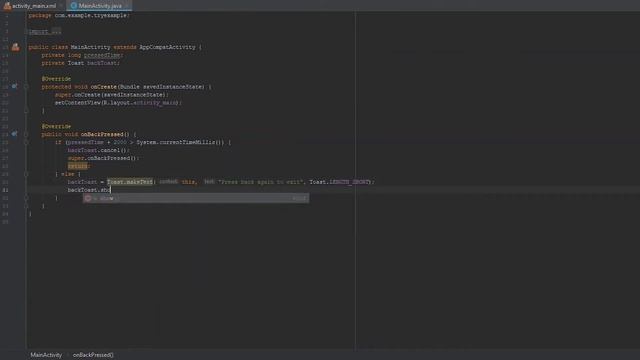
Task: Click activity_main in R.layout reference
Action: 156,103
